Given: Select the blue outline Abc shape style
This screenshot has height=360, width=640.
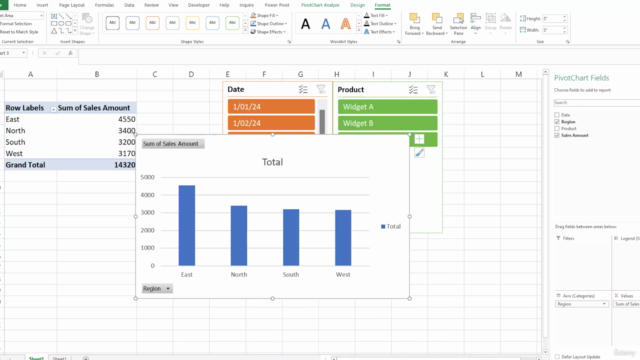Looking at the screenshot, I should 133,23.
